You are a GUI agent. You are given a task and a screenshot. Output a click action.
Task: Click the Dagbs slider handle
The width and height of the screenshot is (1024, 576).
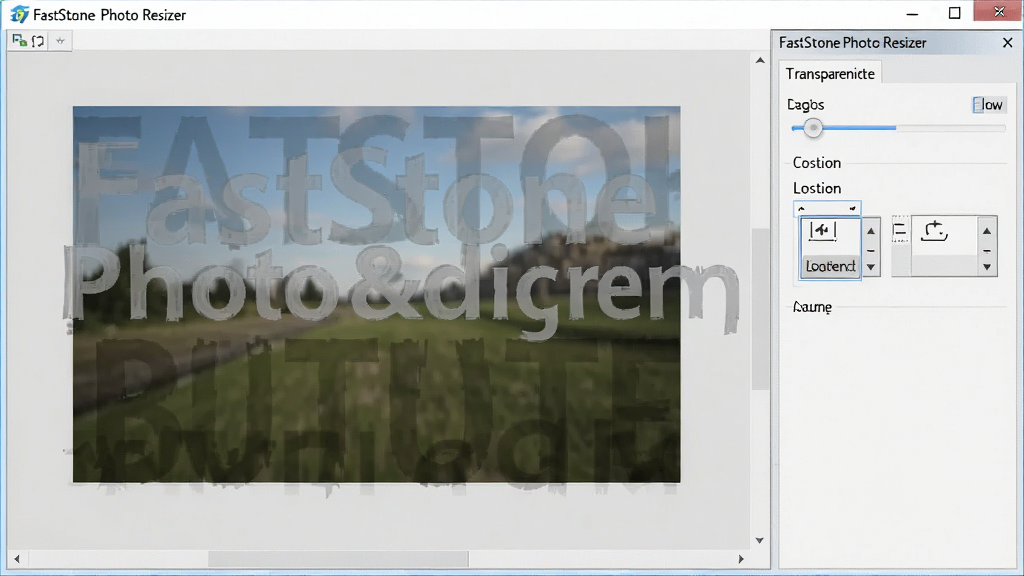pyautogui.click(x=813, y=128)
